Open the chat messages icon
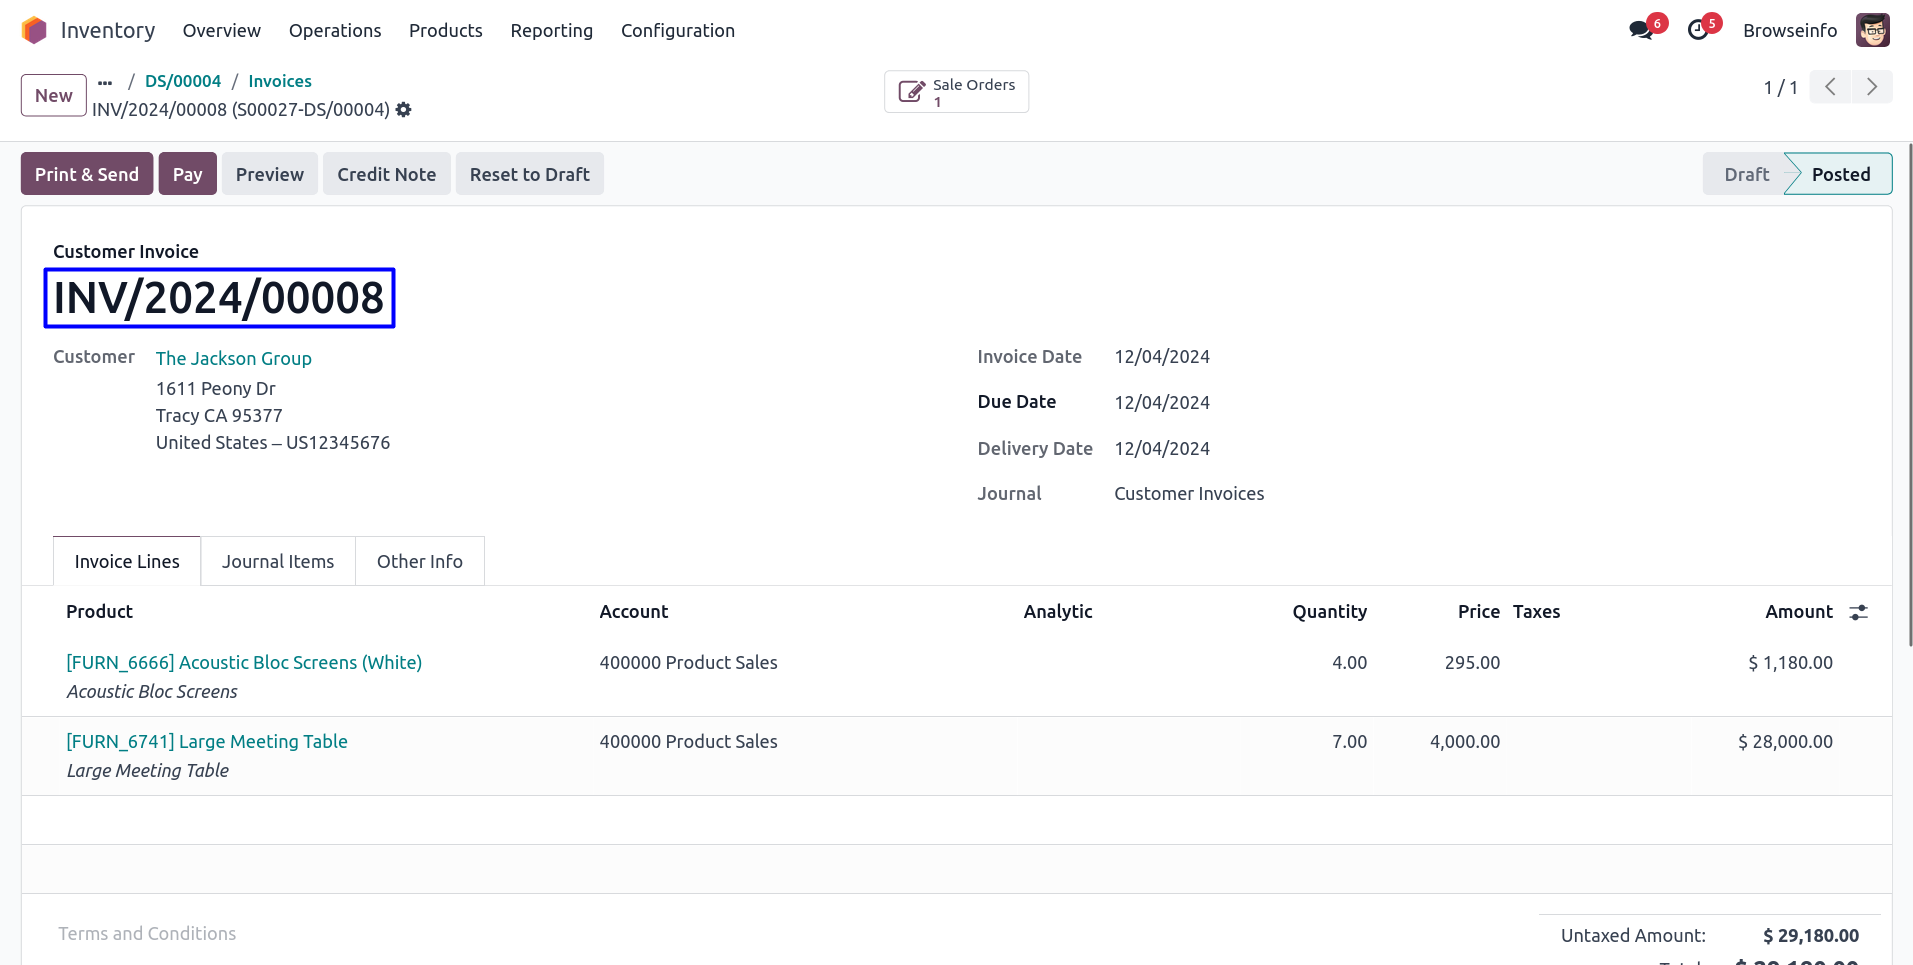The height and width of the screenshot is (965, 1913). click(1640, 30)
